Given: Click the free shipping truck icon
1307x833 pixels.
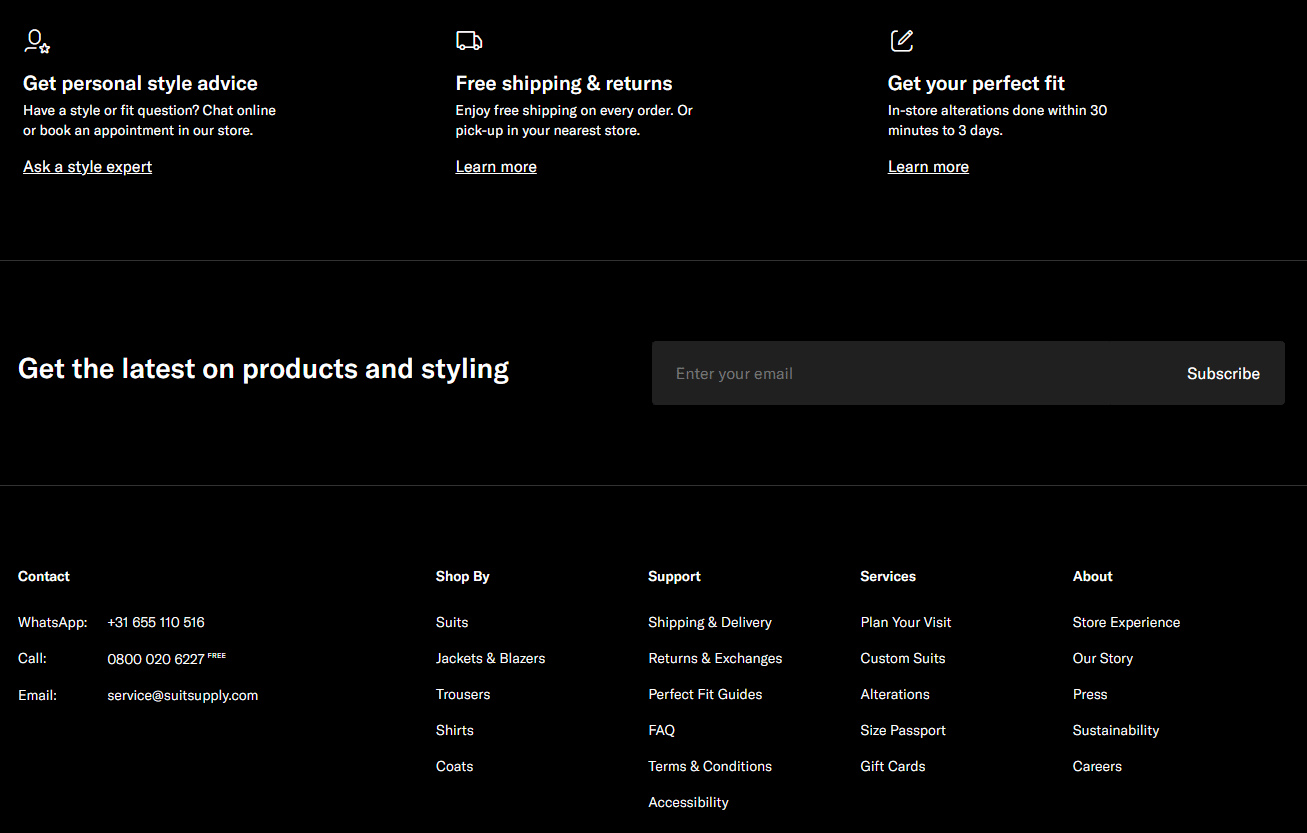Looking at the screenshot, I should [x=468, y=41].
